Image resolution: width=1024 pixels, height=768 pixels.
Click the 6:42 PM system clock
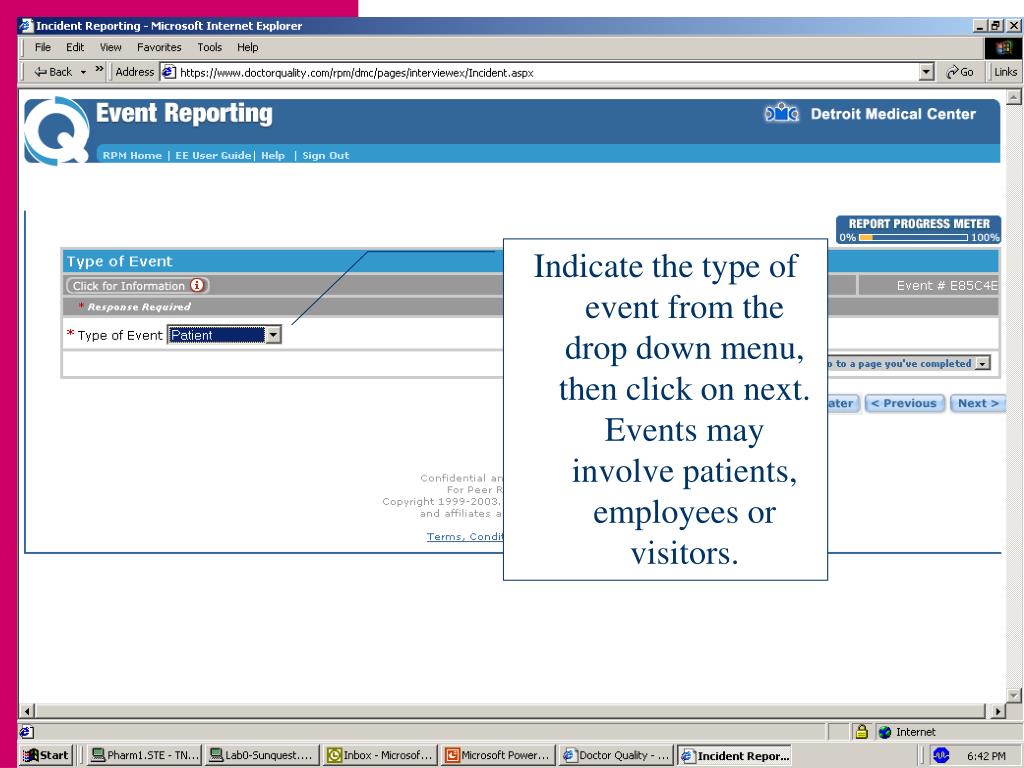986,756
